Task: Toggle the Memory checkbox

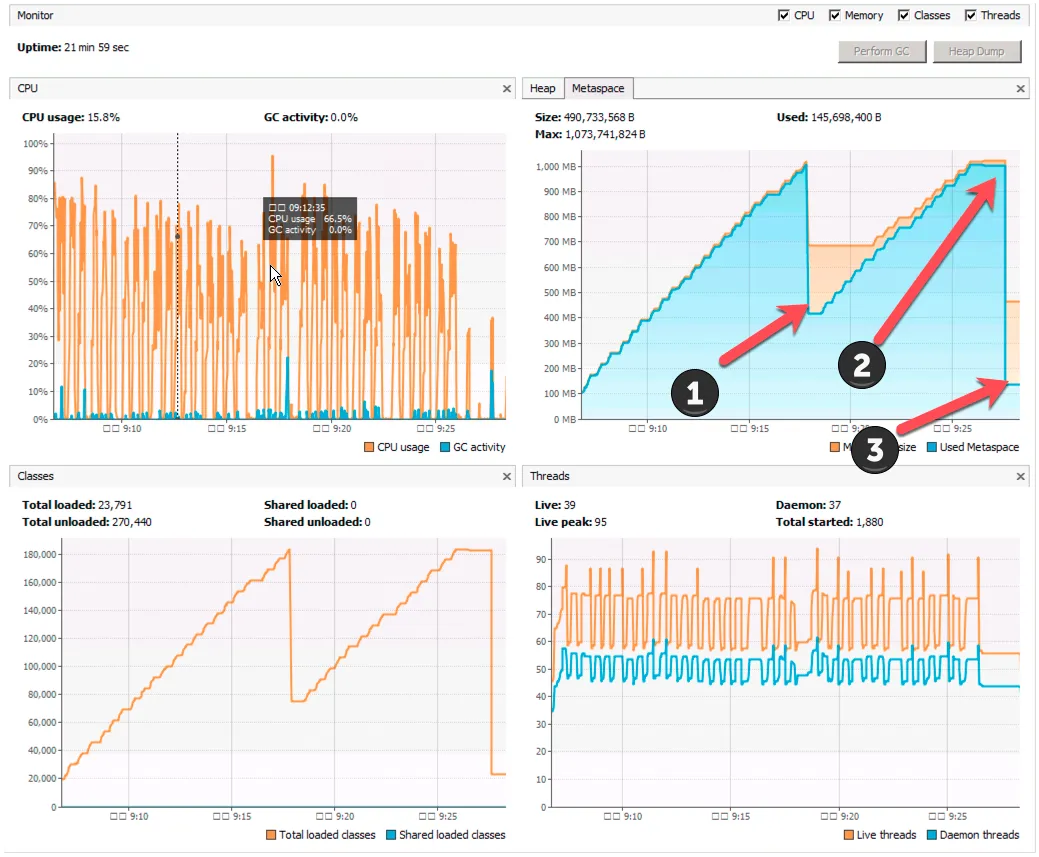Action: click(x=834, y=15)
